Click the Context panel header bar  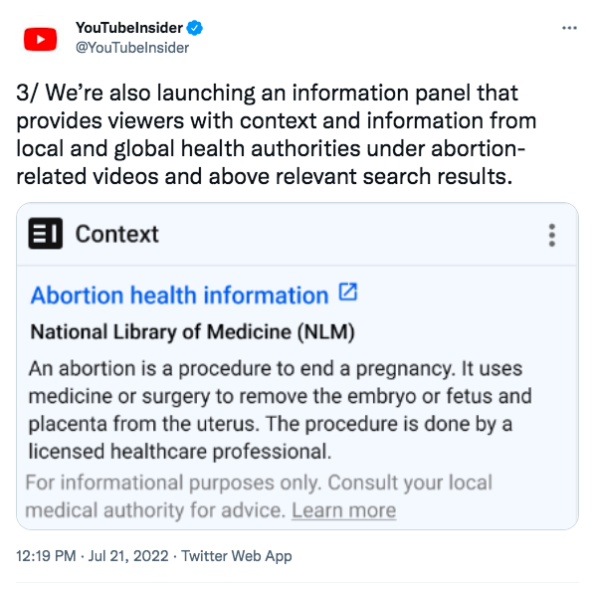point(298,234)
